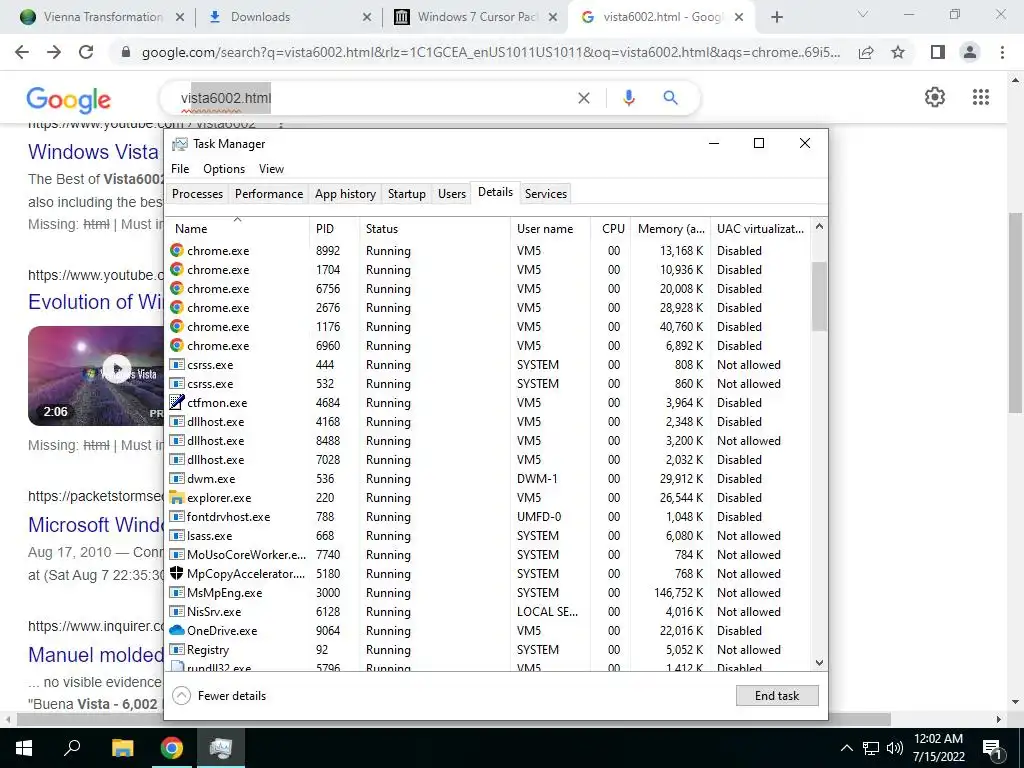Switch to Windows 7 Cursor Pack tab
This screenshot has height=768, width=1024.
(477, 17)
